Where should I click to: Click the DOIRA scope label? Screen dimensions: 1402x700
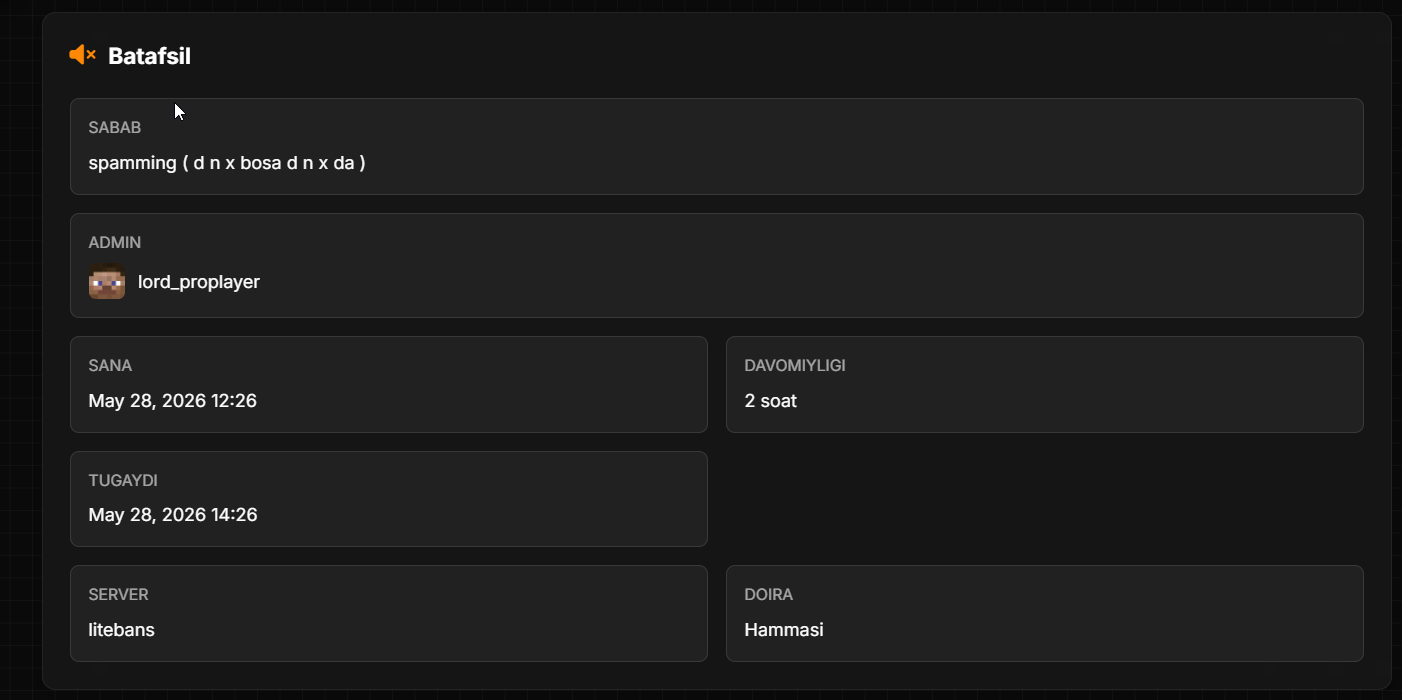769,595
